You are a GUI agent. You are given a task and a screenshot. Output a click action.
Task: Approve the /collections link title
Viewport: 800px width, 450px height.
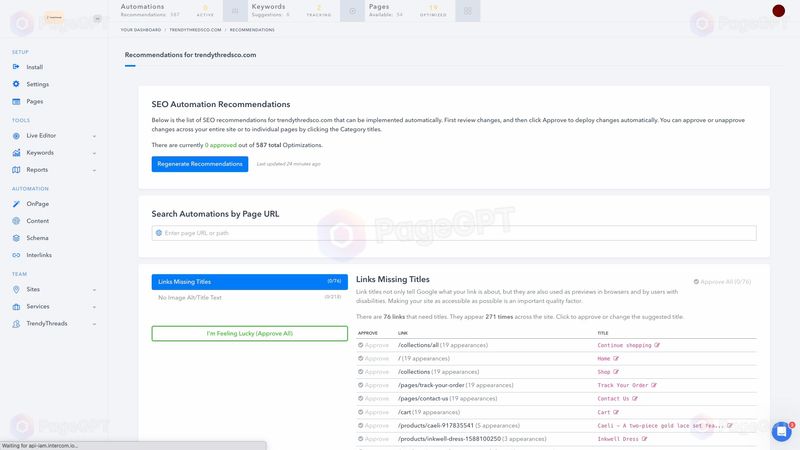pos(373,371)
